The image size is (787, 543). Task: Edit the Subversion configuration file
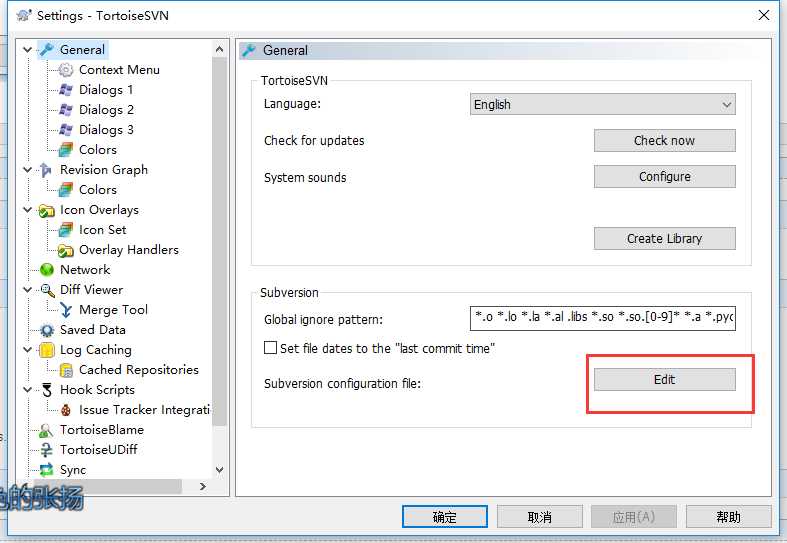coord(665,379)
